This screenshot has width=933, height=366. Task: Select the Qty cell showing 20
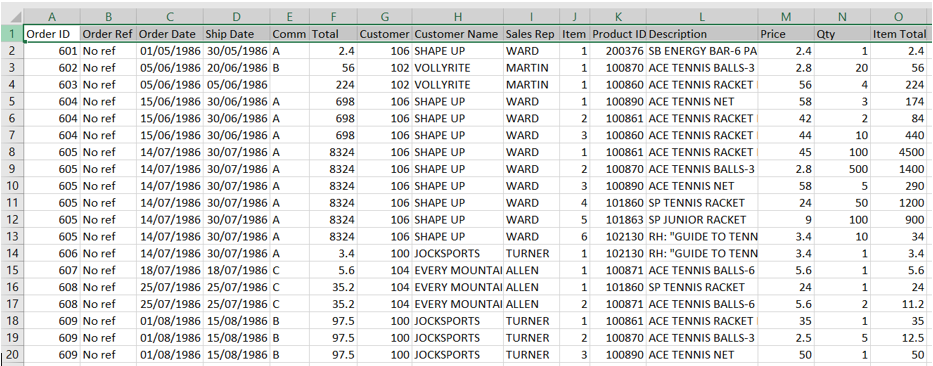843,68
